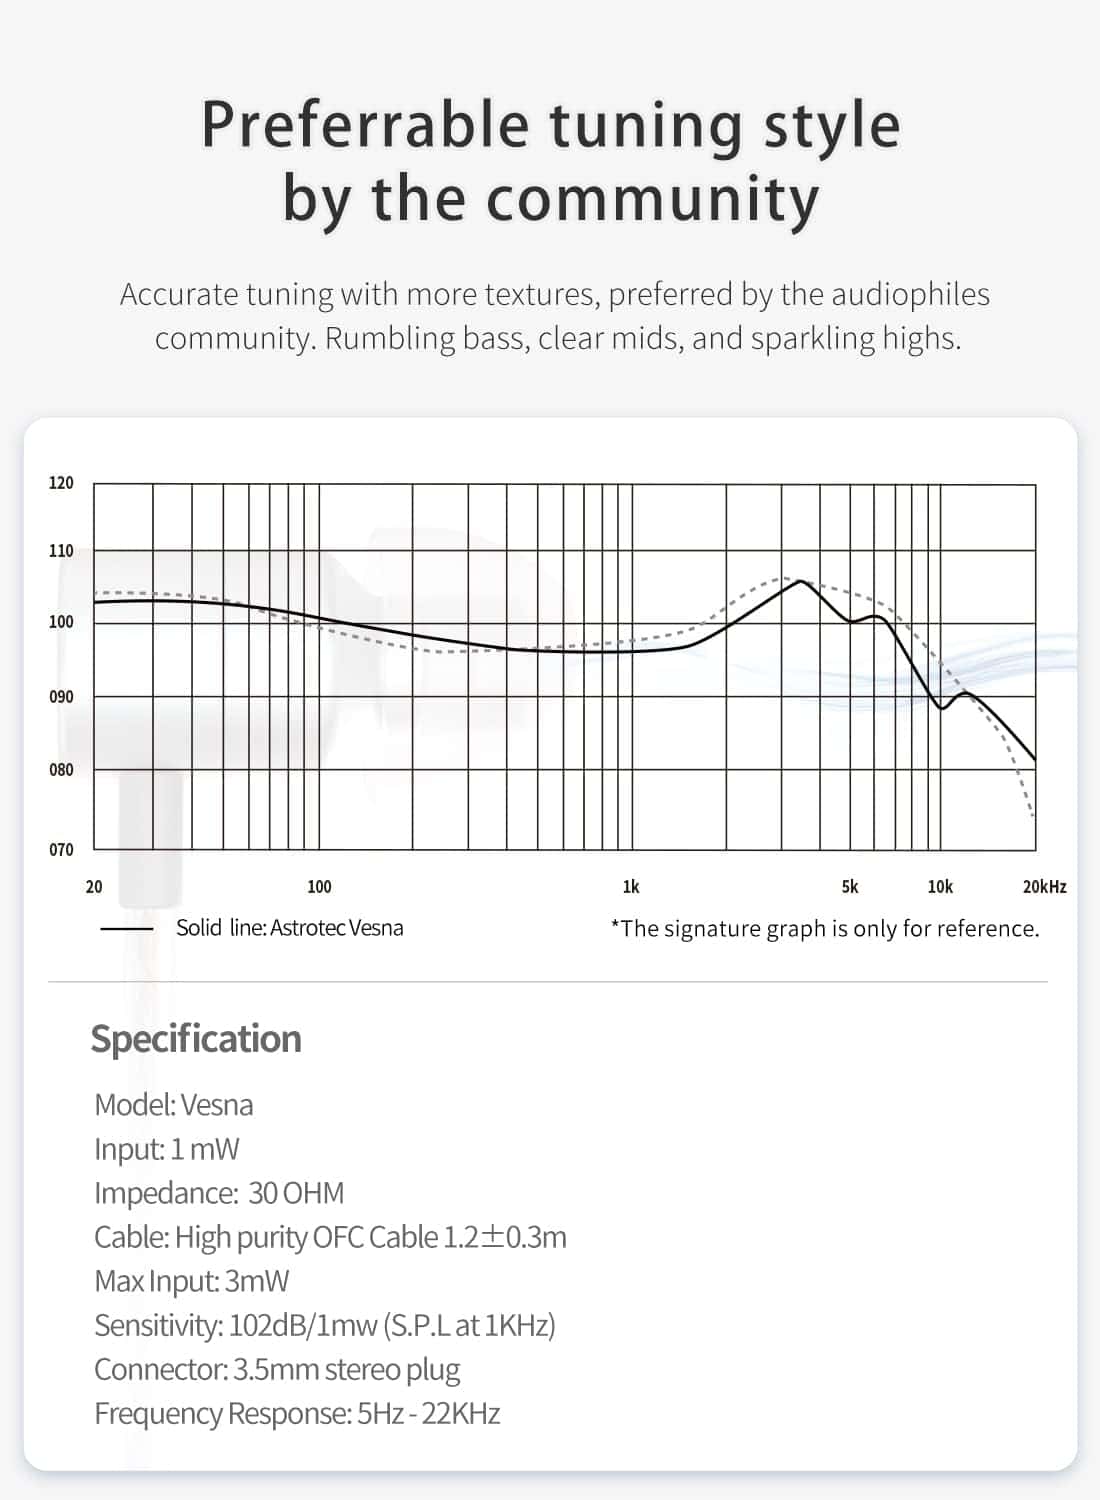The width and height of the screenshot is (1100, 1500).
Task: Click the signature graph reference disclaimer
Action: click(x=825, y=929)
